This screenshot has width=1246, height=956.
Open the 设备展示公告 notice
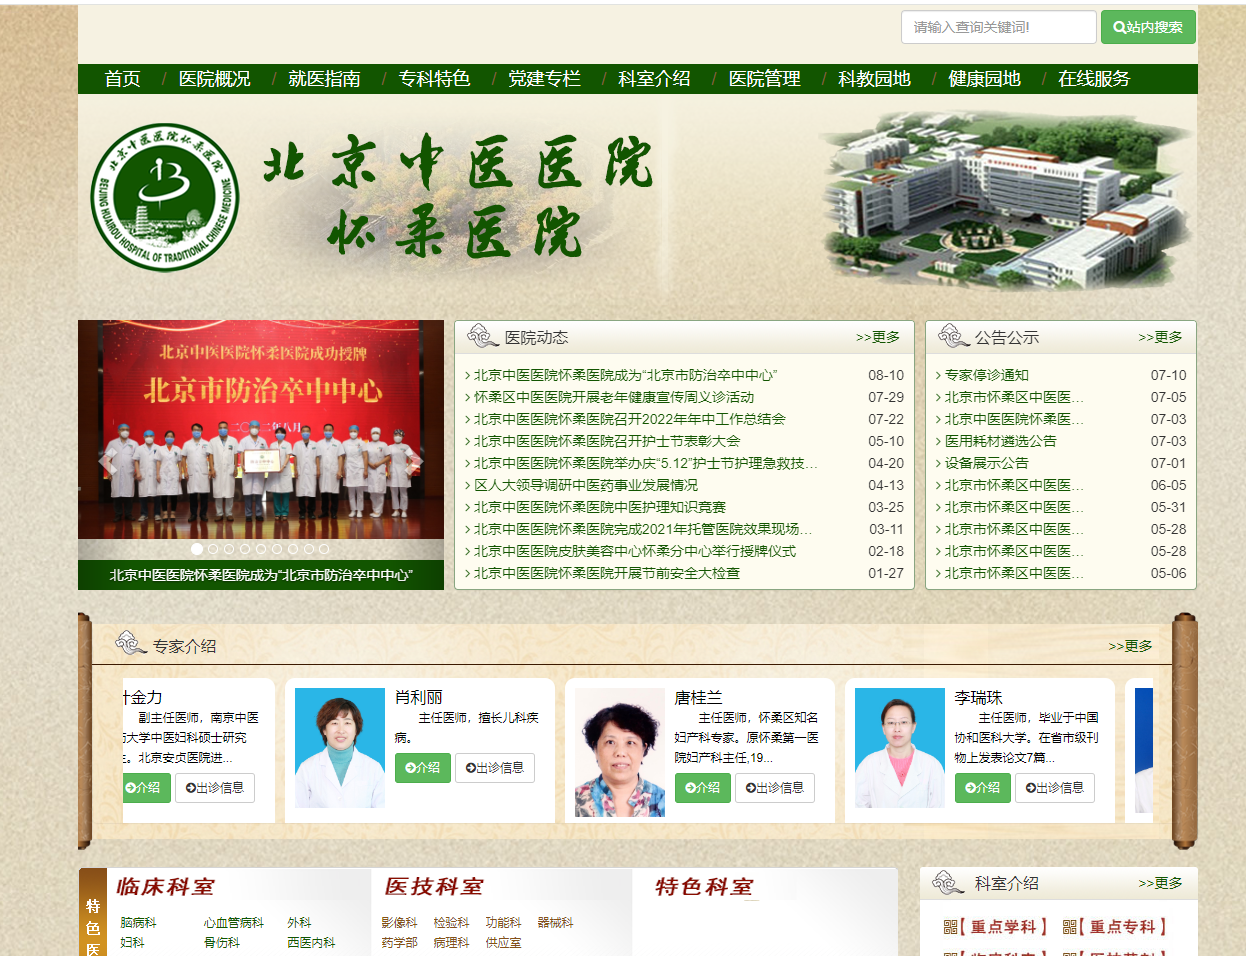tap(986, 463)
